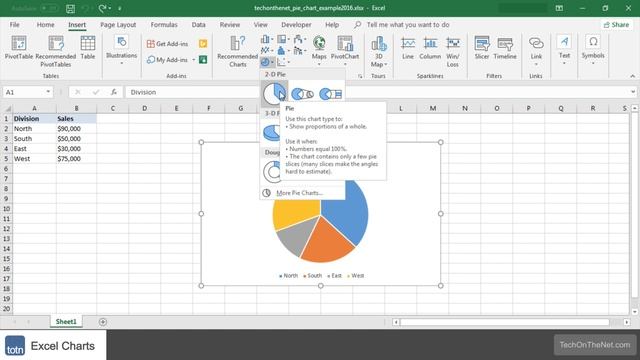Click the Redo icon
This screenshot has width=640, height=360.
pyautogui.click(x=102, y=8)
